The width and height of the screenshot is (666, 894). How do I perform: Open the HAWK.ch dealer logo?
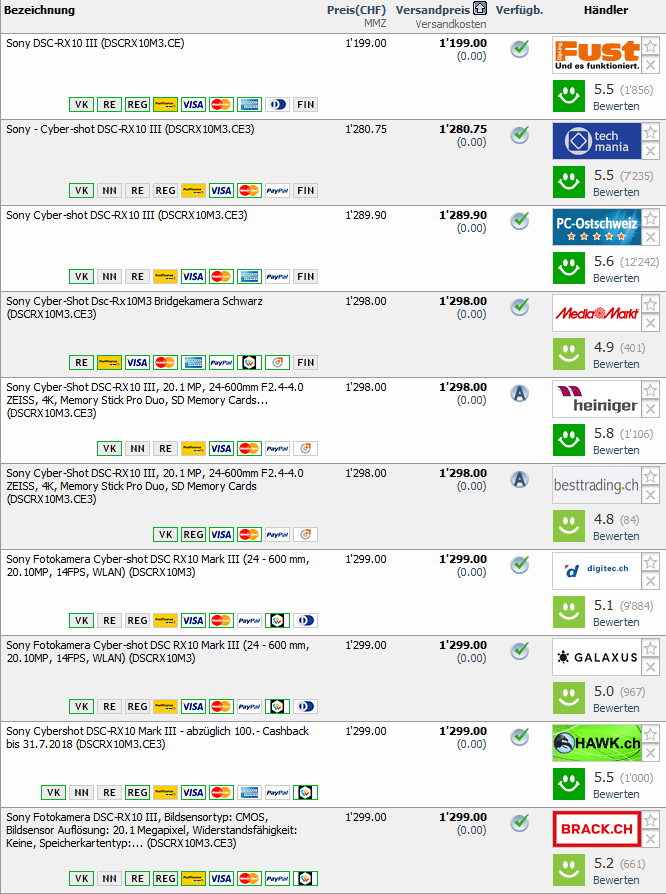pyautogui.click(x=596, y=742)
